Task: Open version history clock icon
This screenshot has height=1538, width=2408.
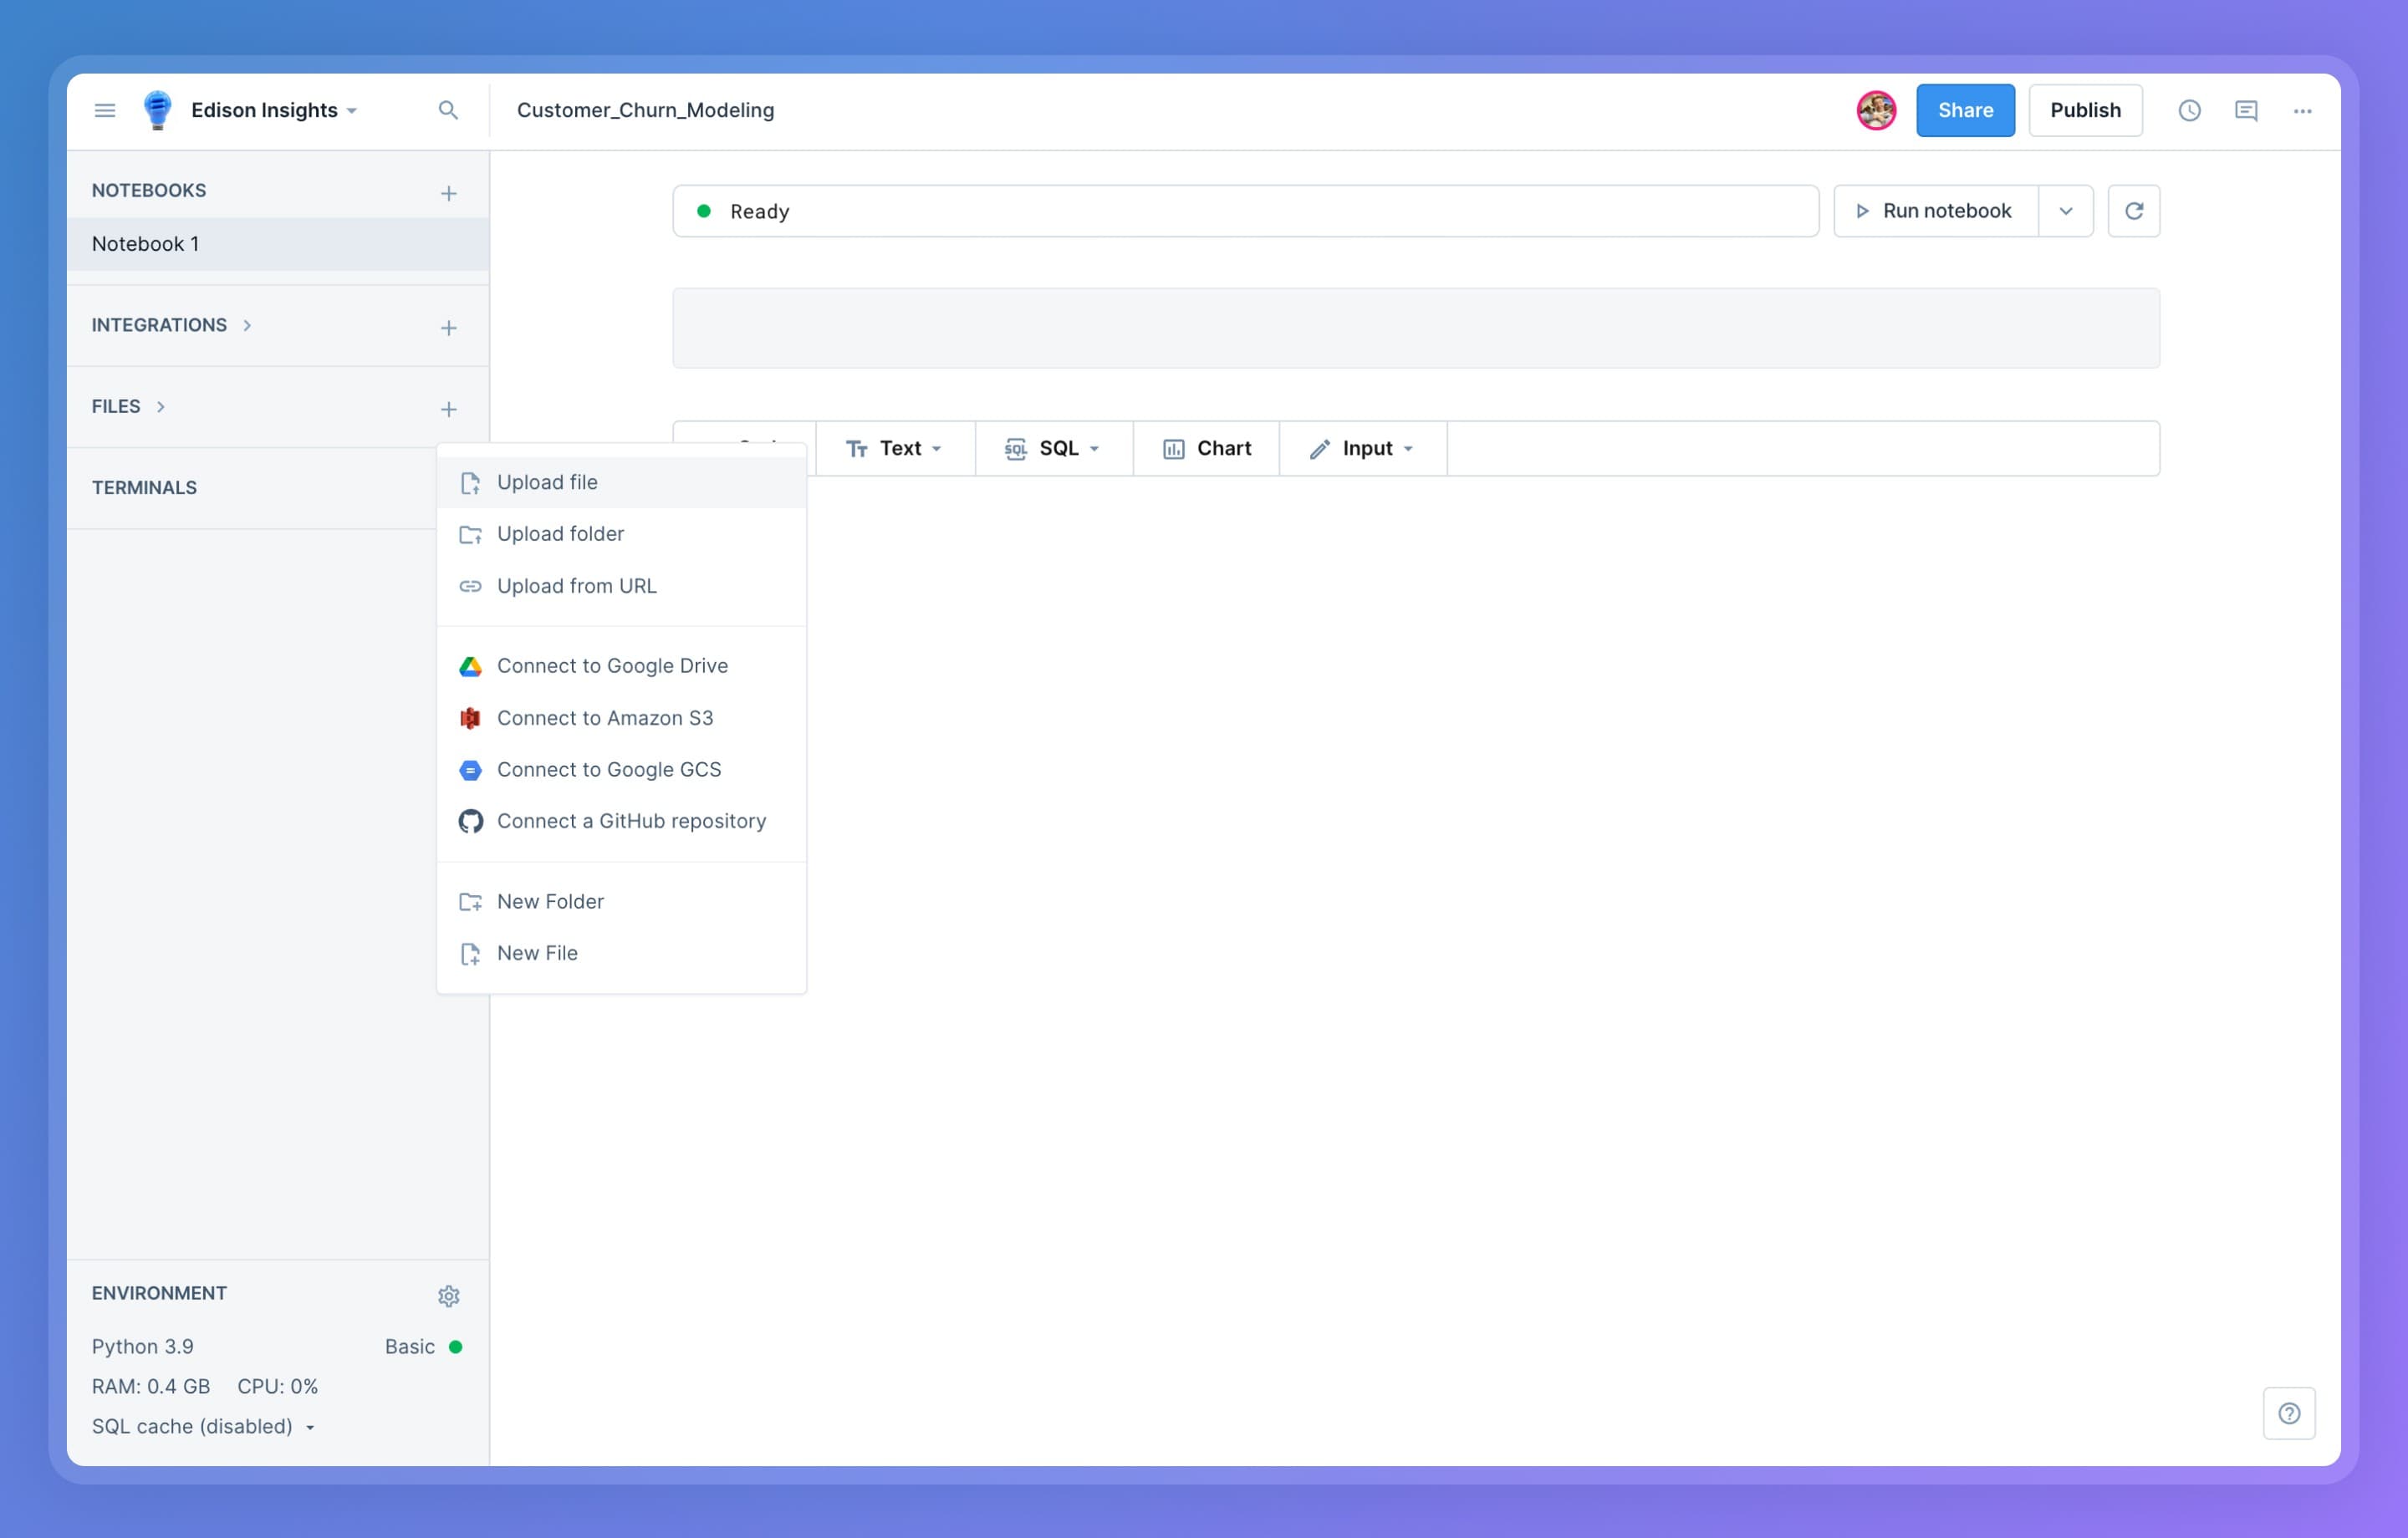Action: click(x=2189, y=110)
